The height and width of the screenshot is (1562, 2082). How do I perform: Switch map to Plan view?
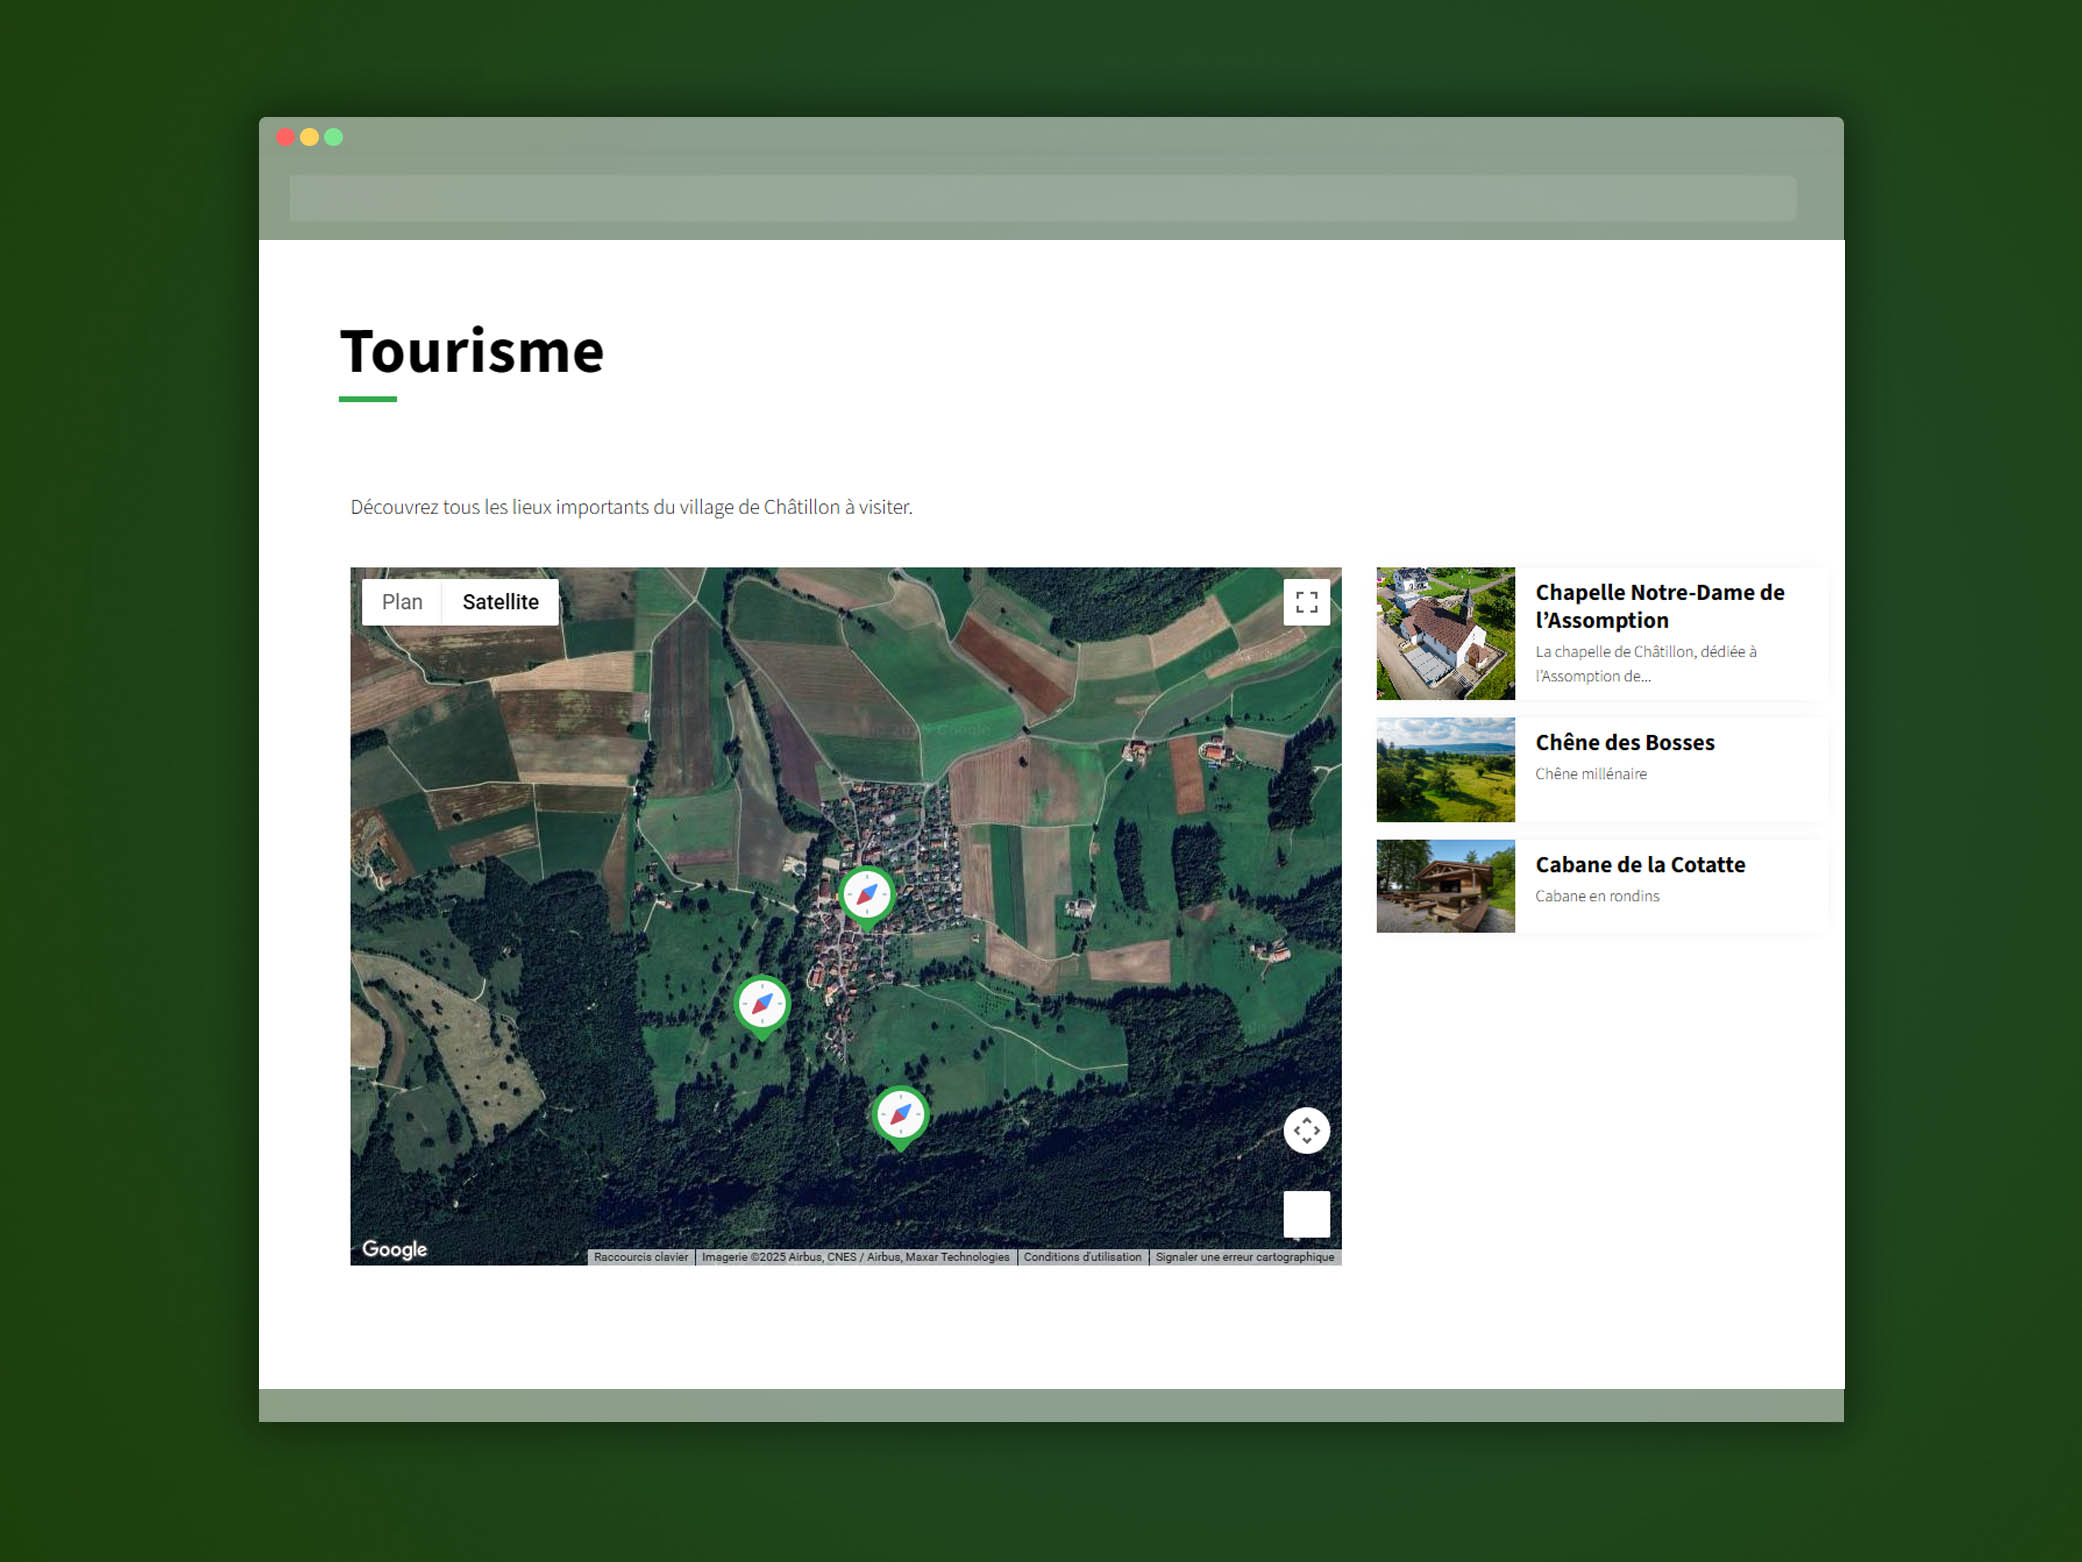tap(401, 601)
